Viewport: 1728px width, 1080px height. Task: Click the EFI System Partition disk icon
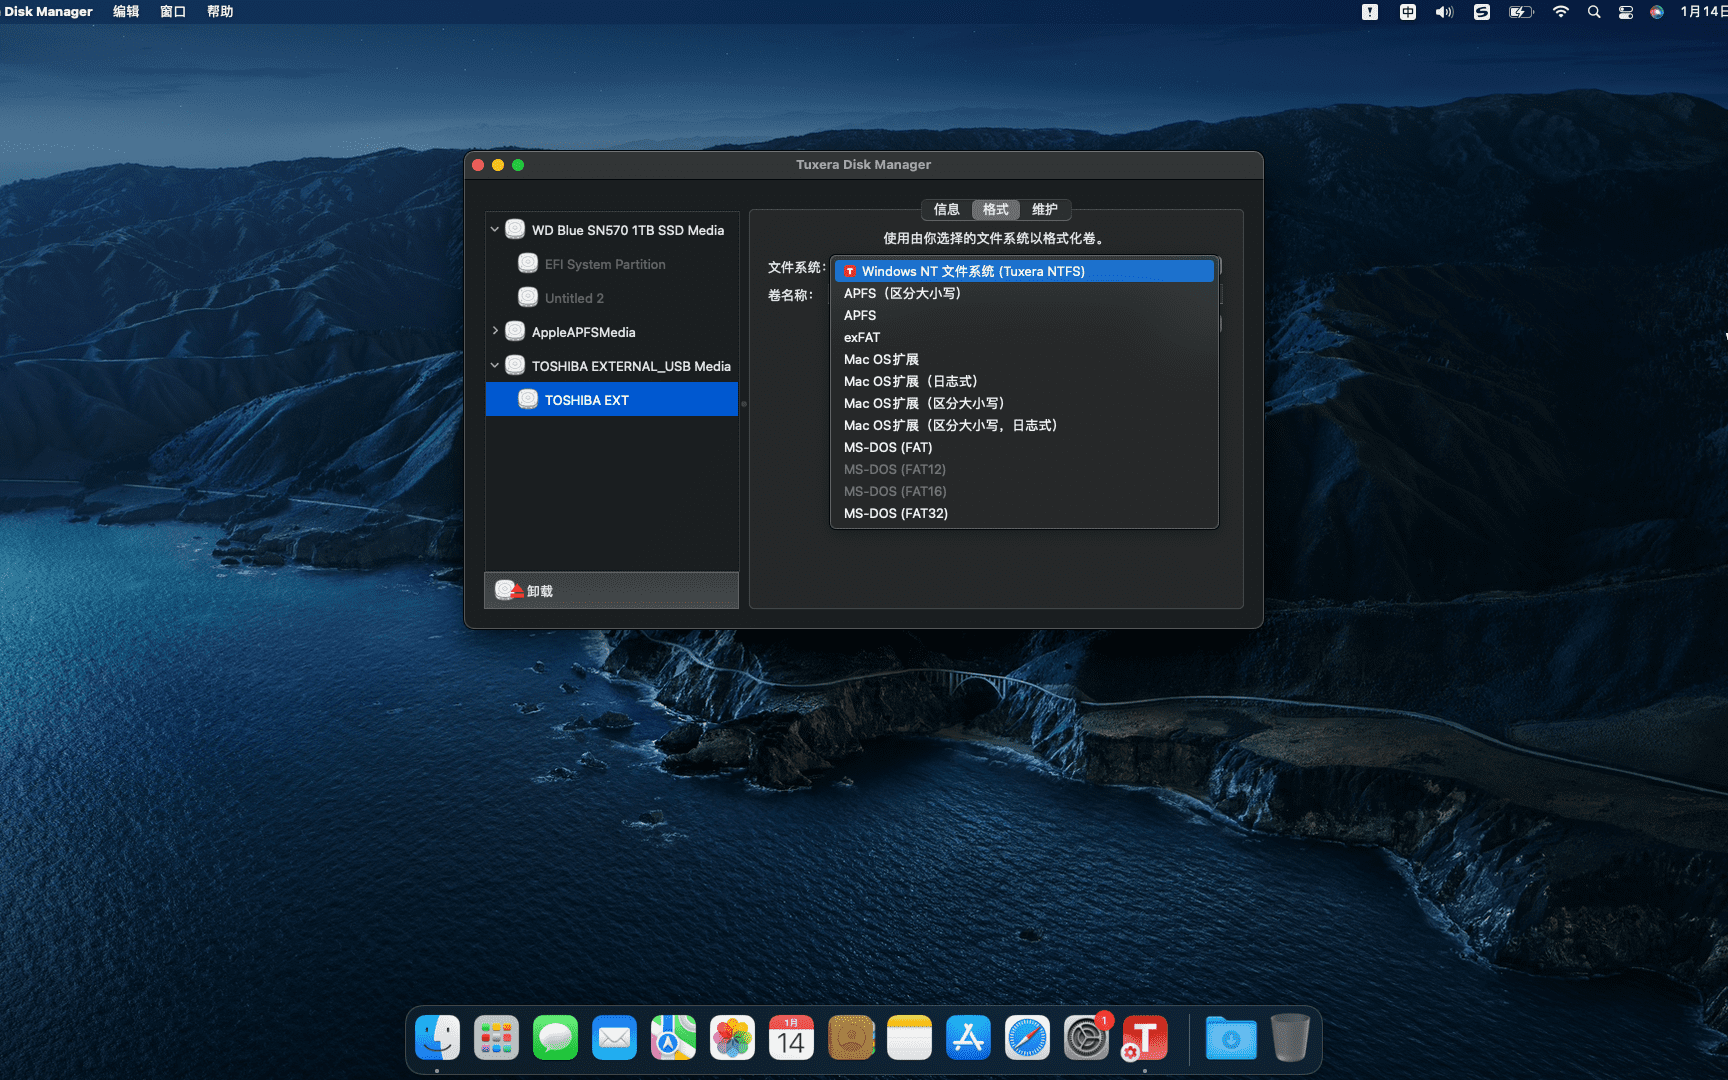pyautogui.click(x=528, y=263)
